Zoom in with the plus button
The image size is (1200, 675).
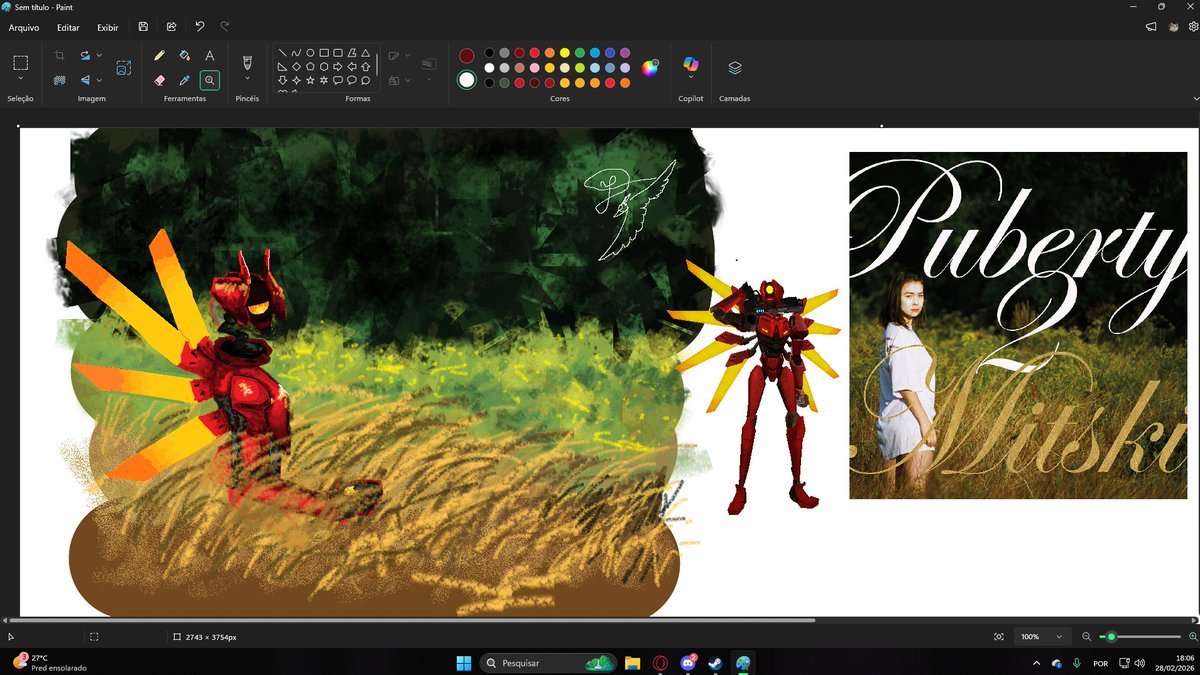click(1192, 636)
